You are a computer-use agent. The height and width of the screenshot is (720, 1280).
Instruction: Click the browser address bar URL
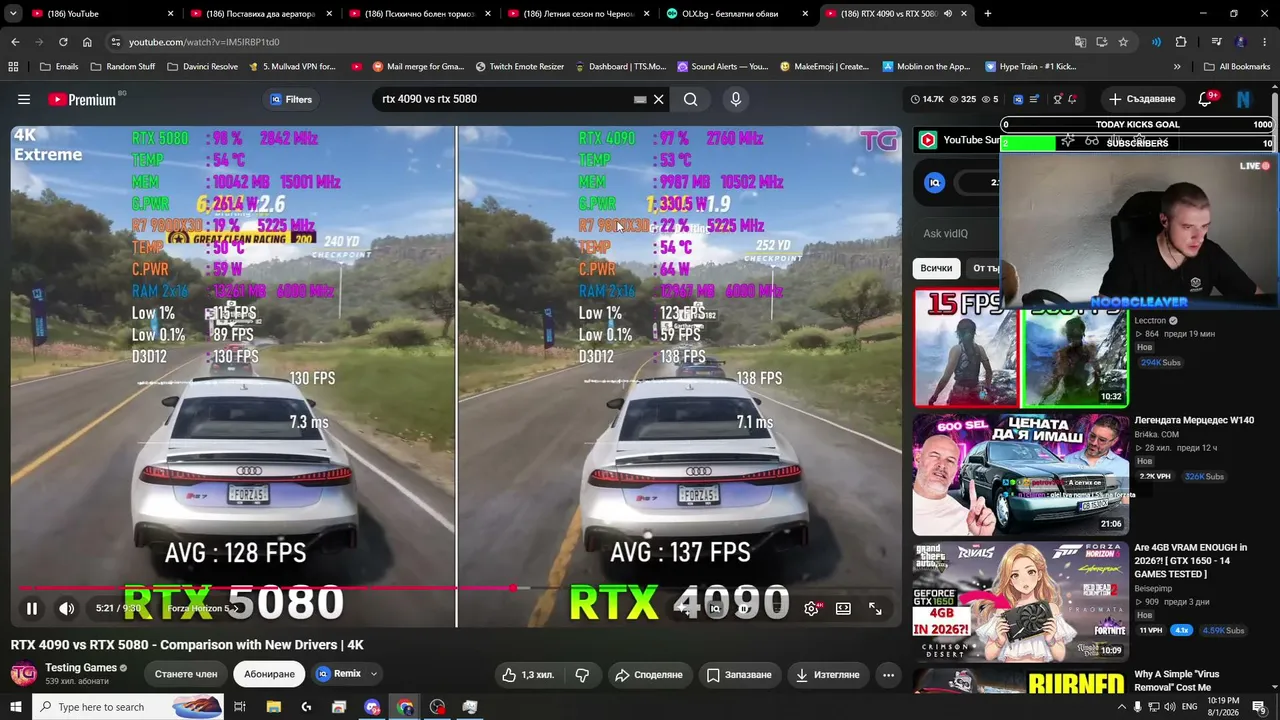[204, 42]
